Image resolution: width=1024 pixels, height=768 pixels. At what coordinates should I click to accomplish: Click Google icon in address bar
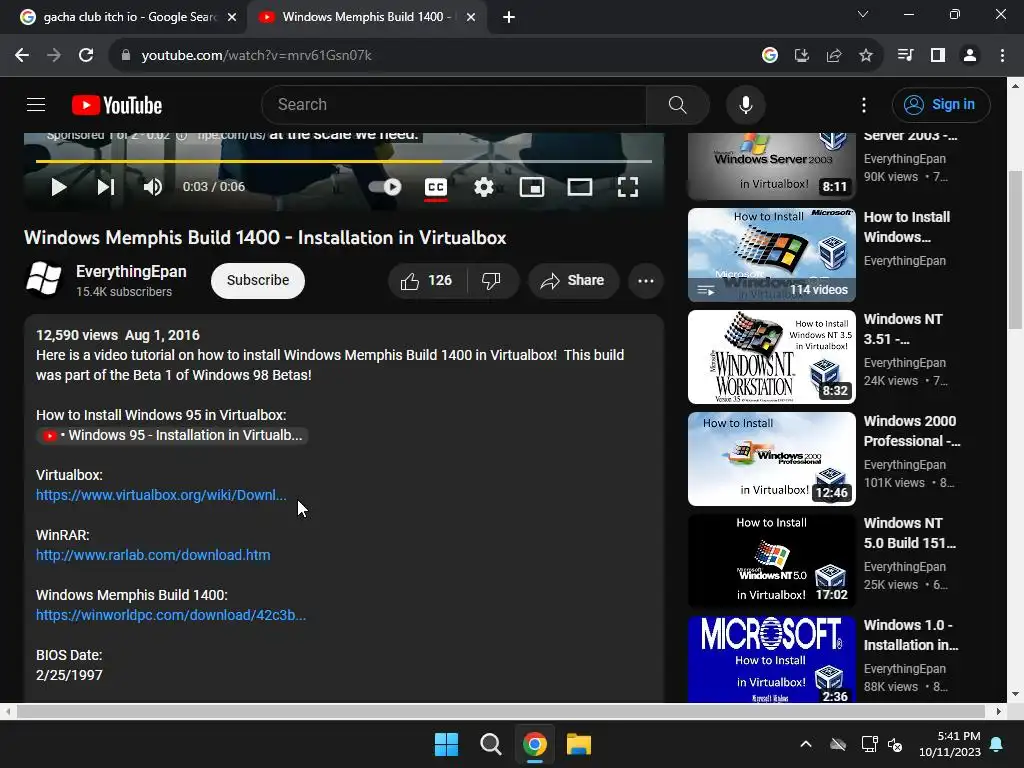(x=769, y=56)
